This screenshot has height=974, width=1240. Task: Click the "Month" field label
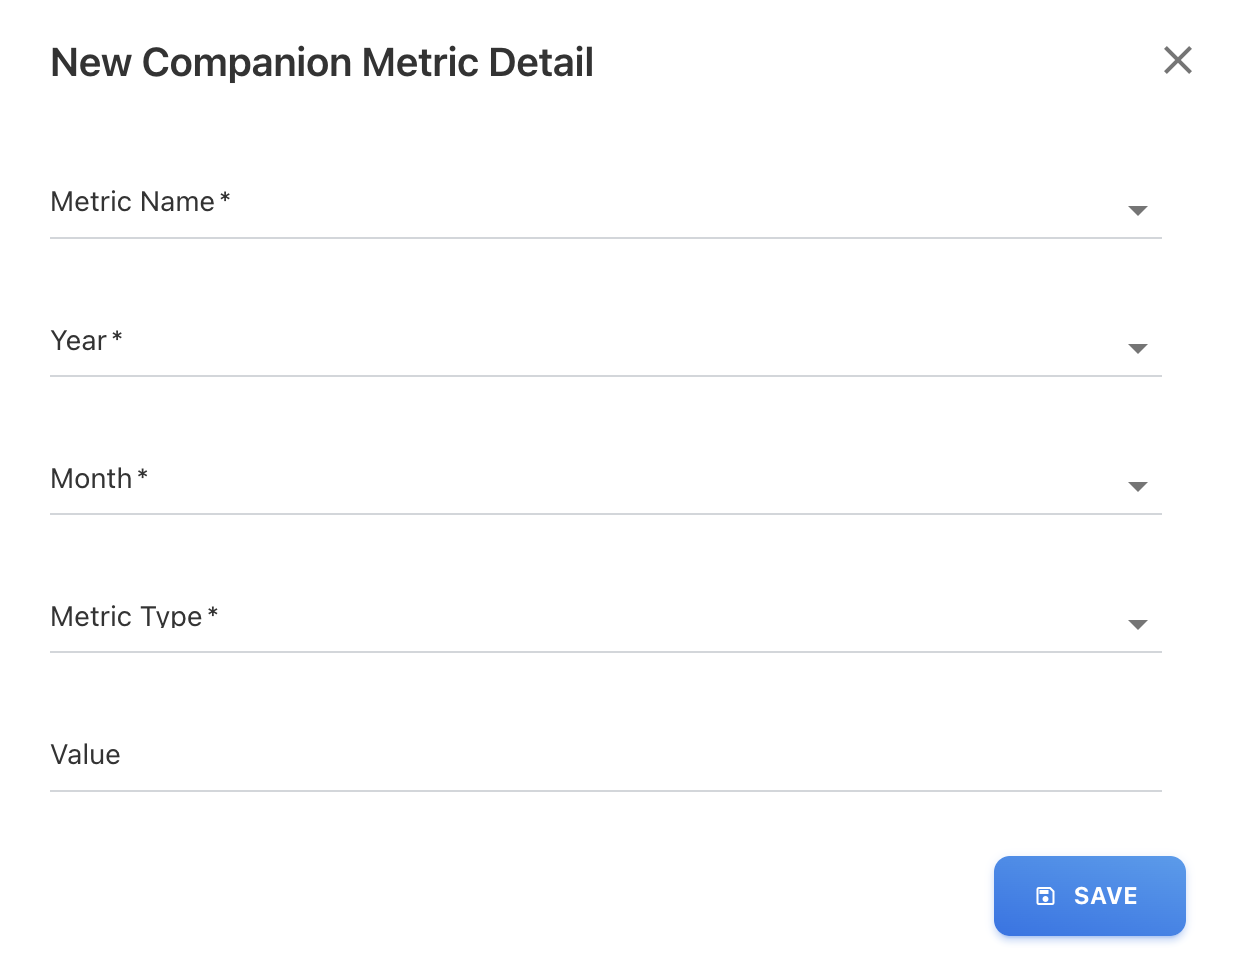(x=91, y=479)
